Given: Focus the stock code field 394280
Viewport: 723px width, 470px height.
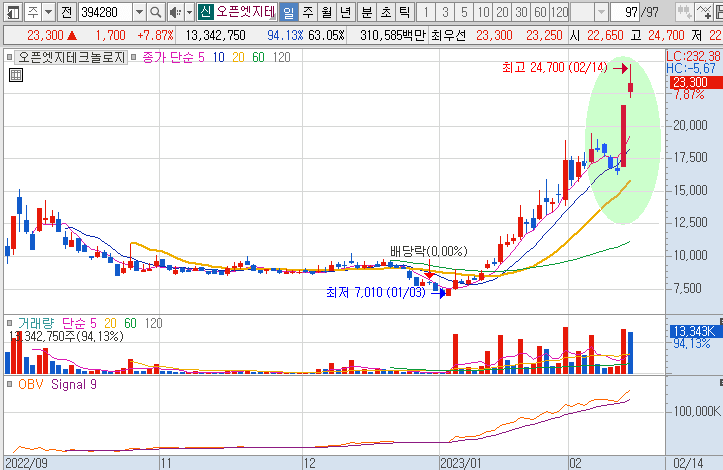Looking at the screenshot, I should (x=106, y=12).
